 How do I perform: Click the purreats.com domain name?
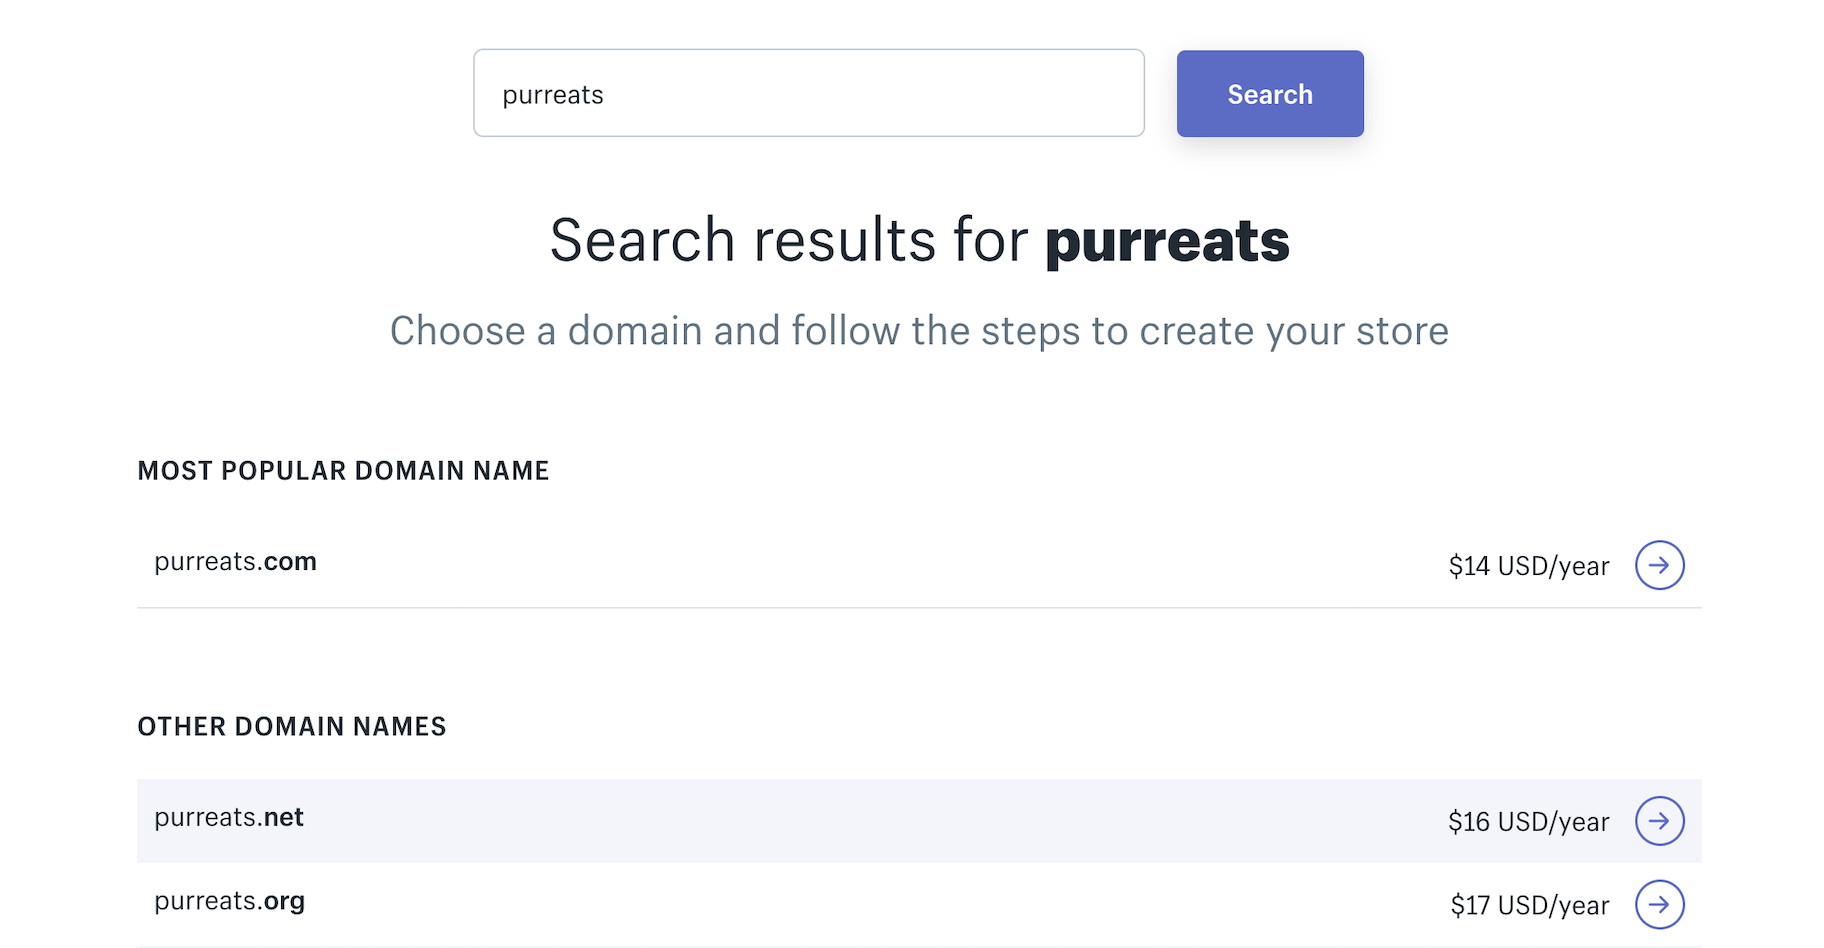tap(235, 562)
